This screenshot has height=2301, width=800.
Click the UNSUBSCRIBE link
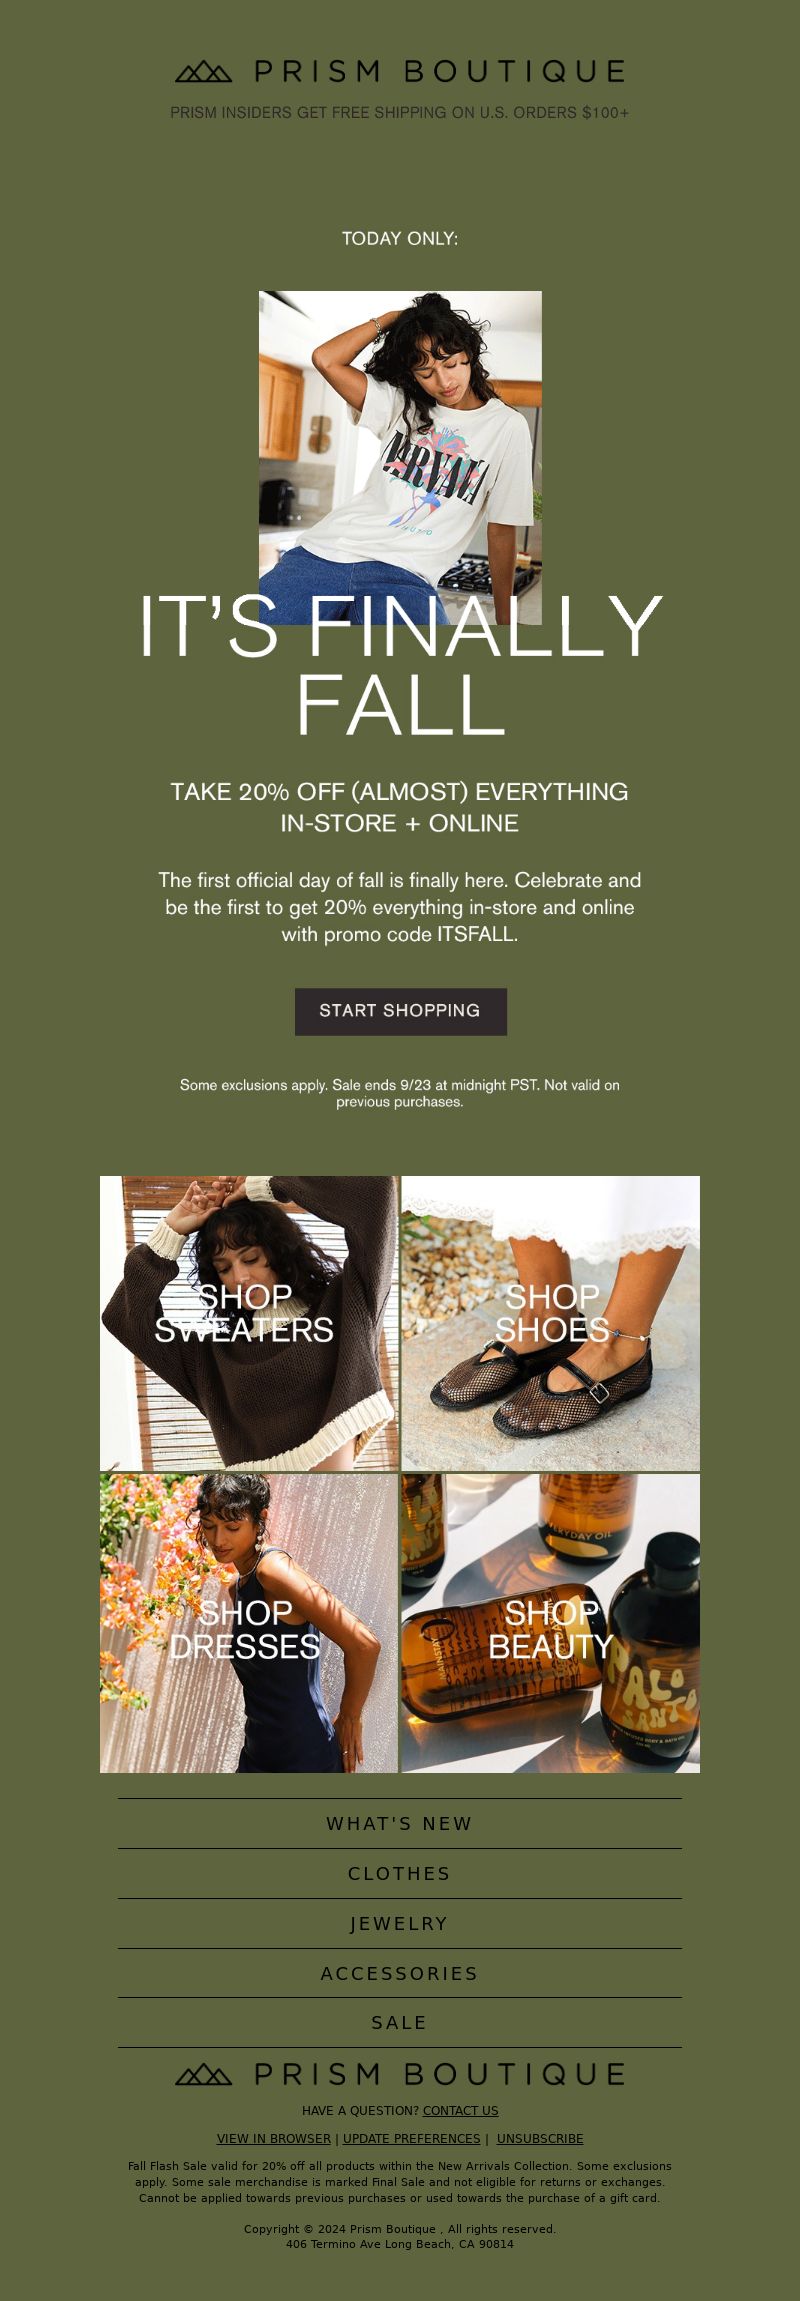[x=540, y=2138]
